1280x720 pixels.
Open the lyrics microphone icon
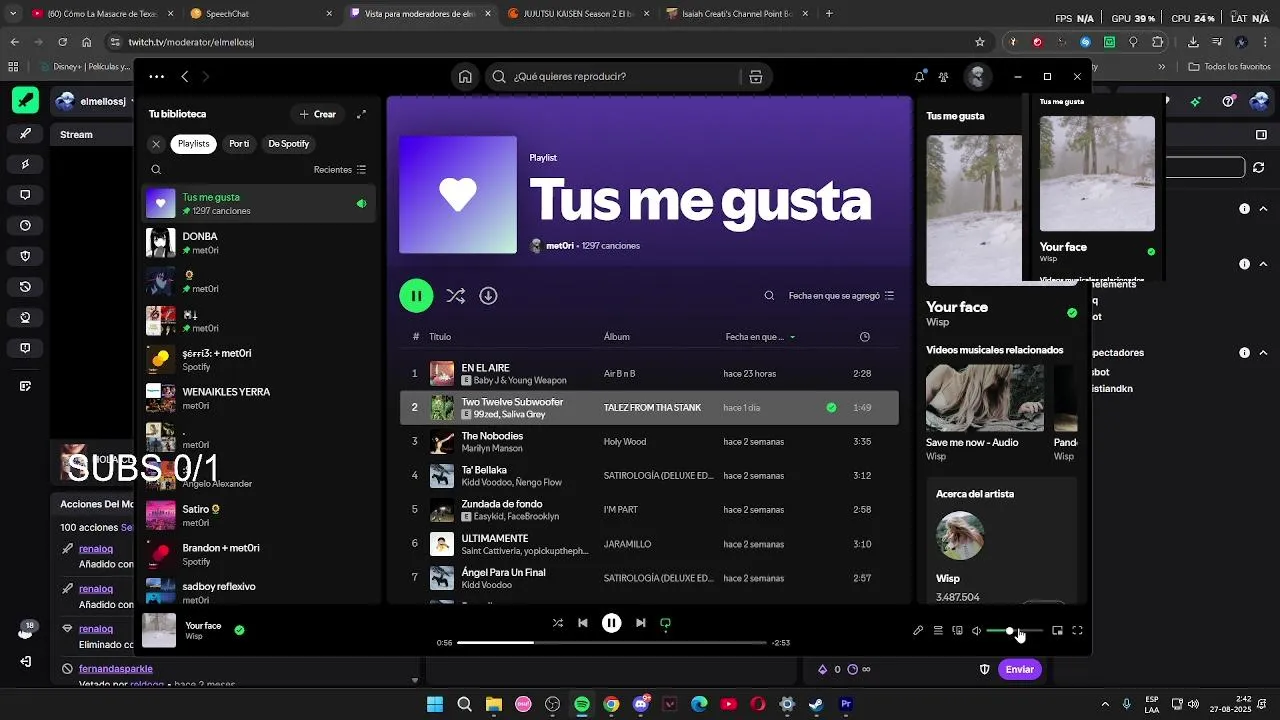(x=918, y=631)
